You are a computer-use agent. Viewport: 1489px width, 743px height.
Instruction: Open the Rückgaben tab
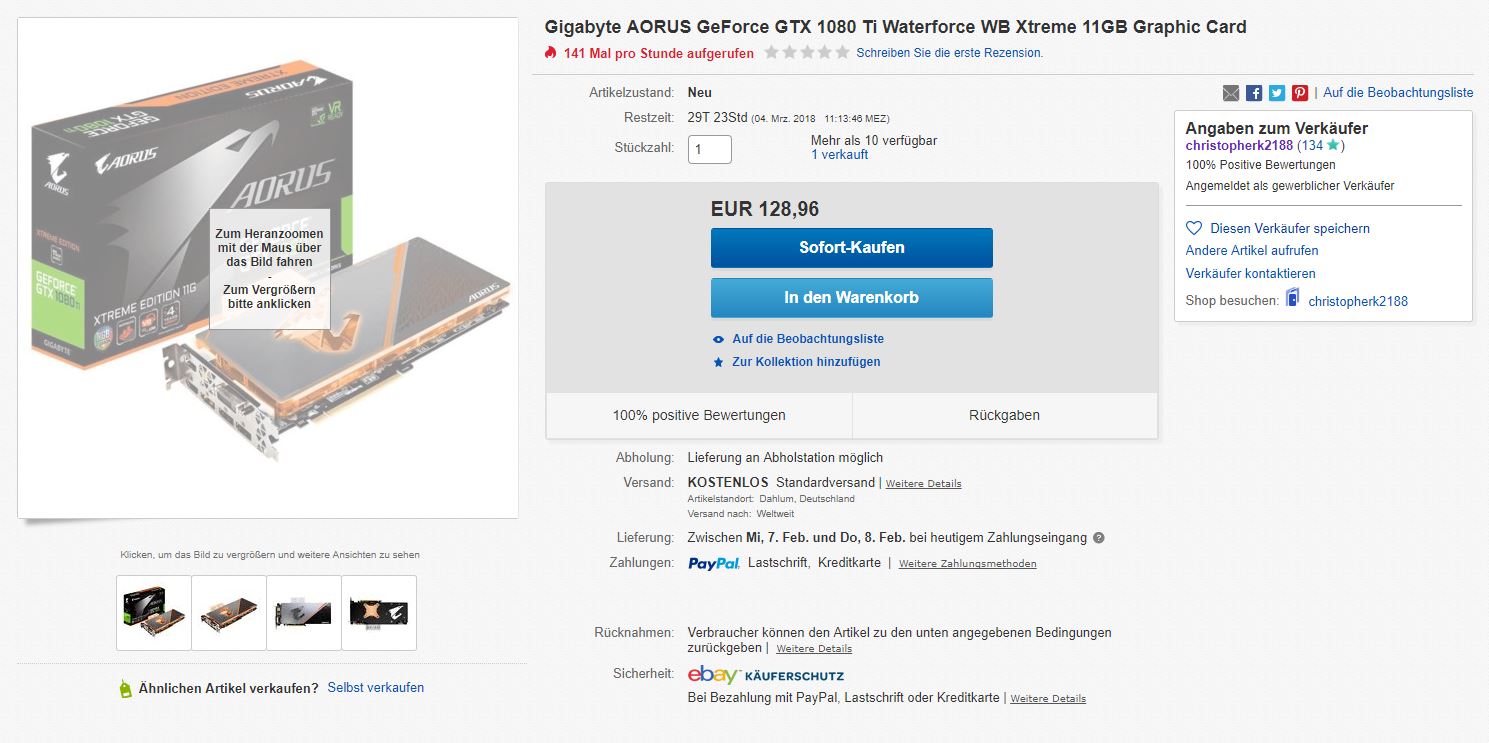[1004, 415]
